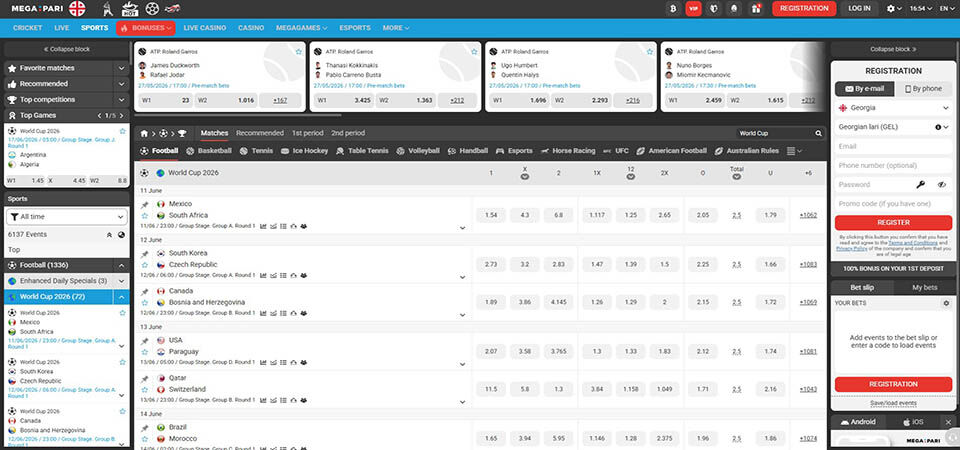The width and height of the screenshot is (960, 450).
Task: Star the Duckworth vs Jodar ATP card
Action: click(299, 52)
